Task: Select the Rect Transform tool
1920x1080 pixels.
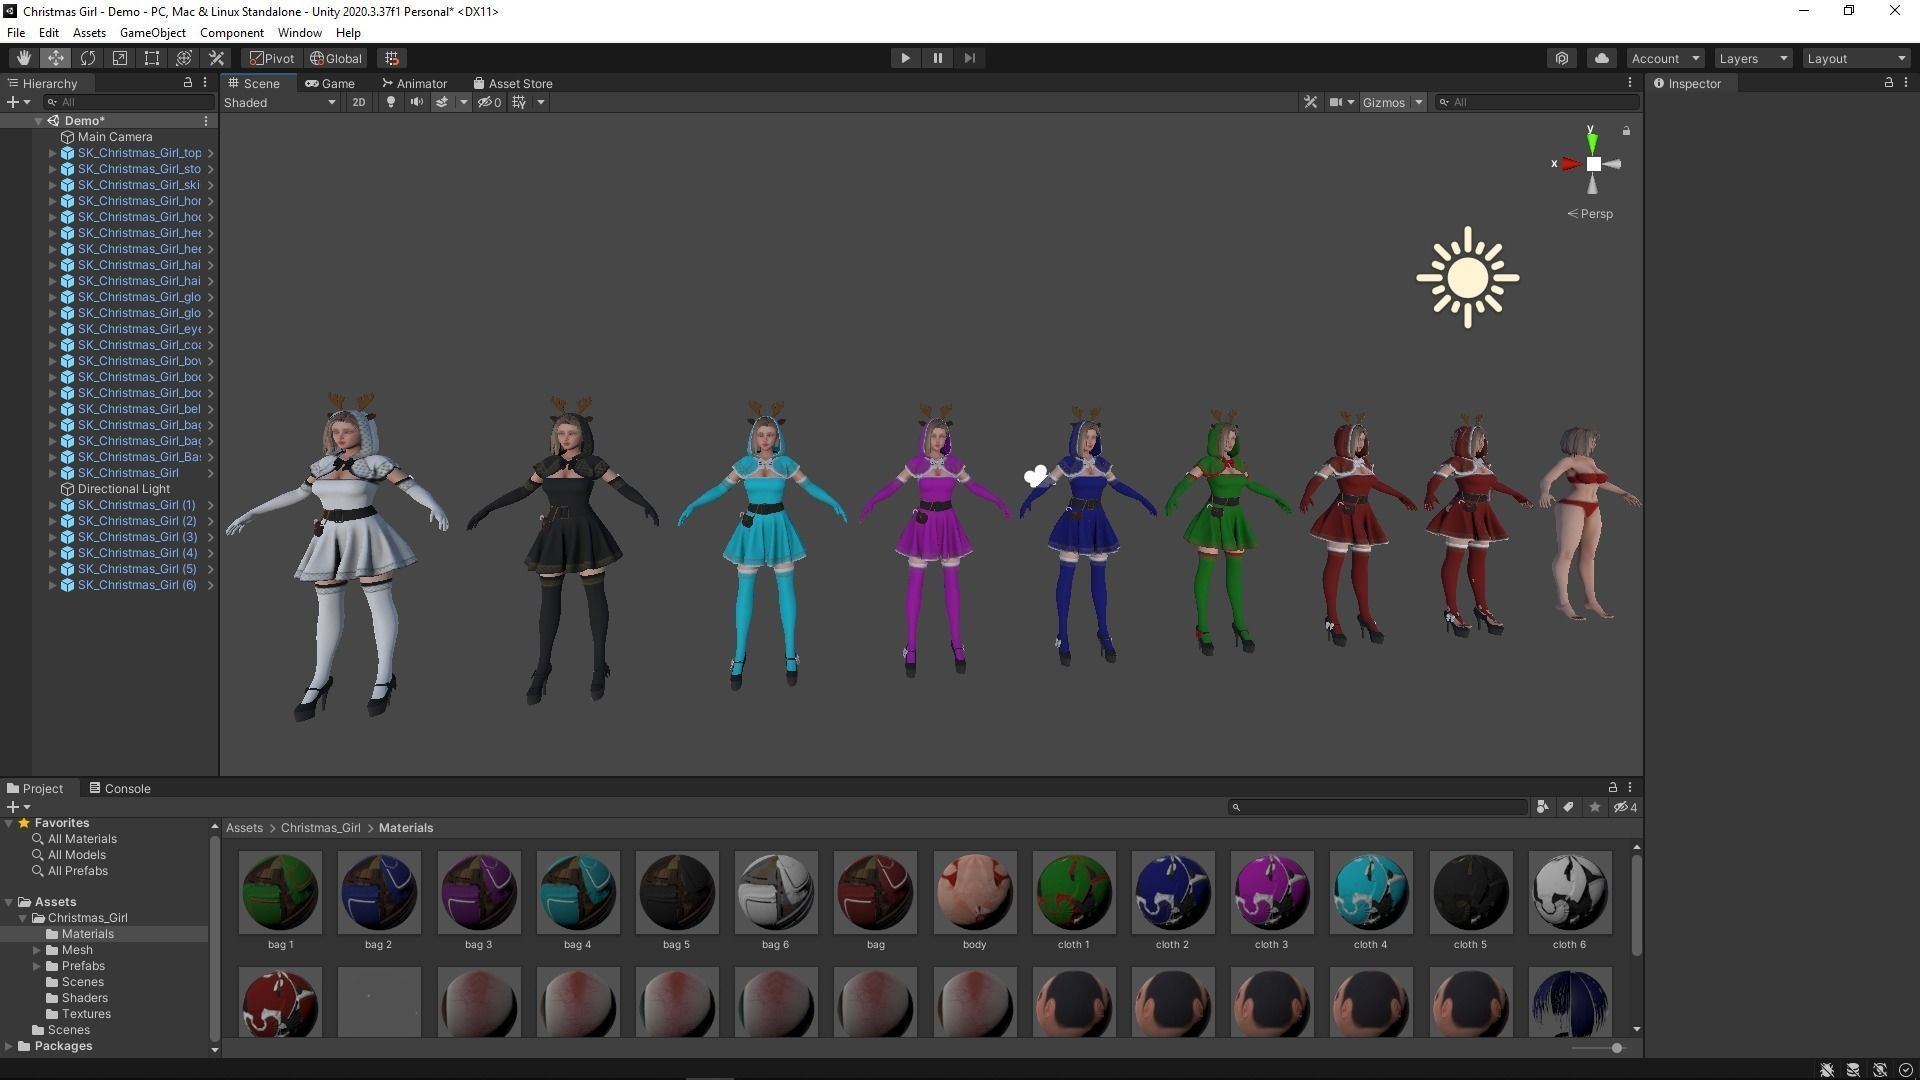Action: coord(152,58)
